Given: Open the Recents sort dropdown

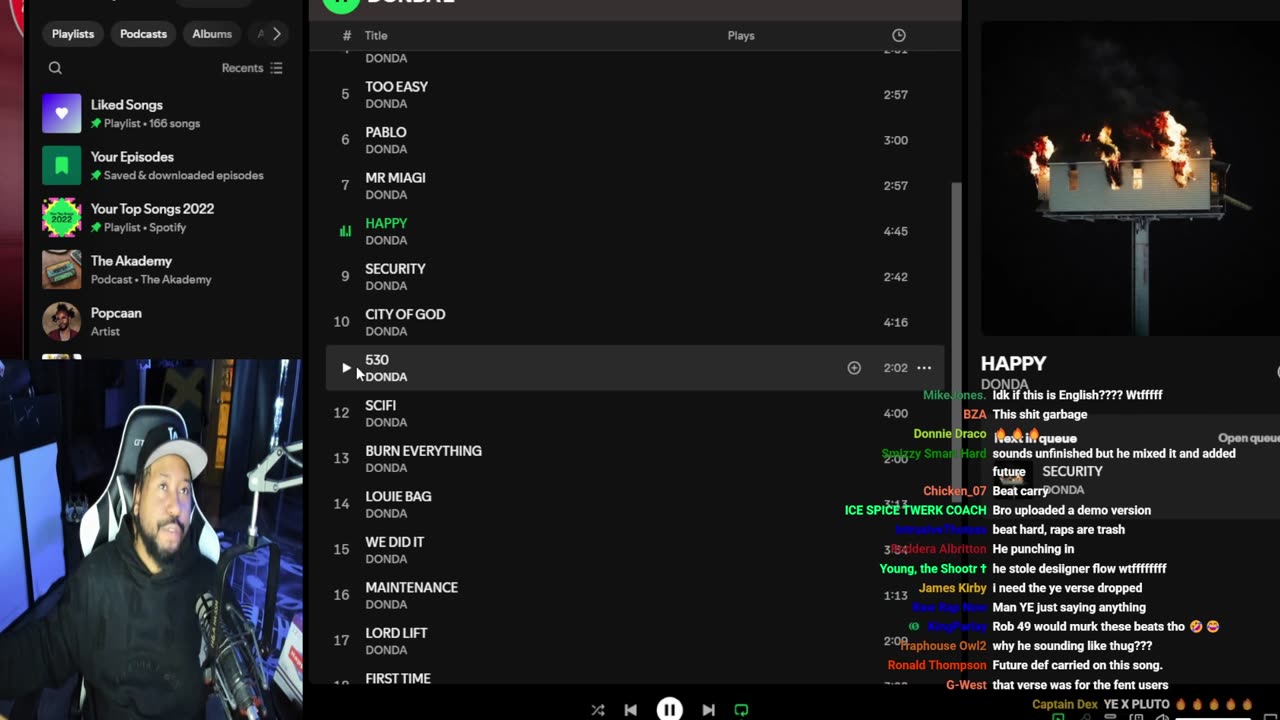Looking at the screenshot, I should [252, 68].
